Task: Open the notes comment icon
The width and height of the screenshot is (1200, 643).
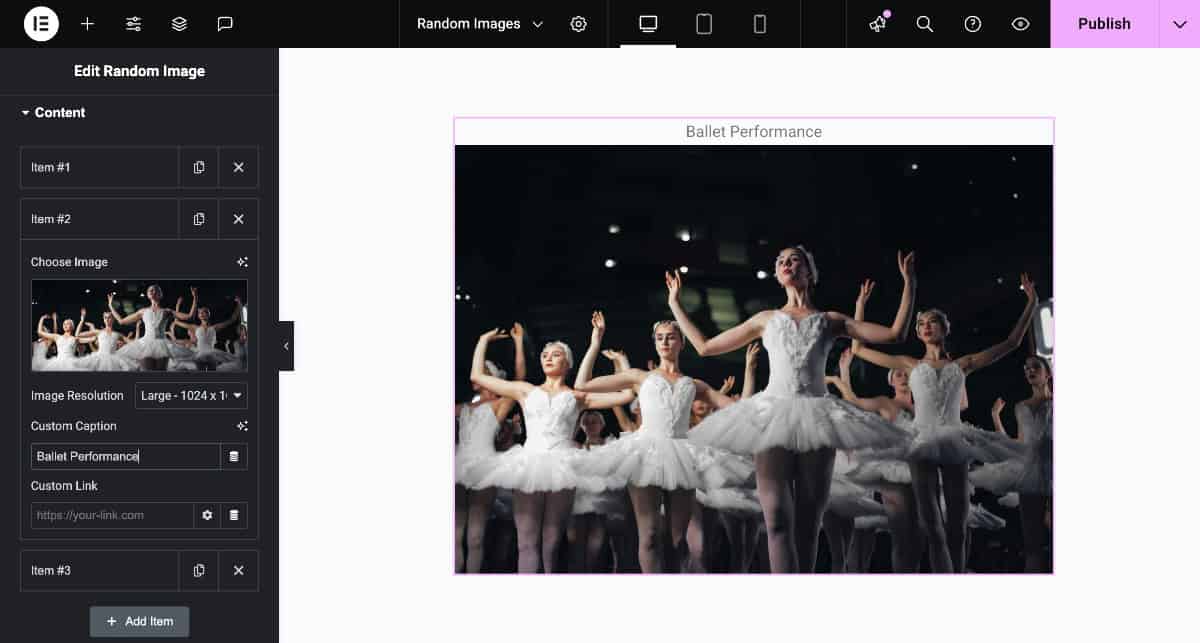Action: [x=225, y=24]
